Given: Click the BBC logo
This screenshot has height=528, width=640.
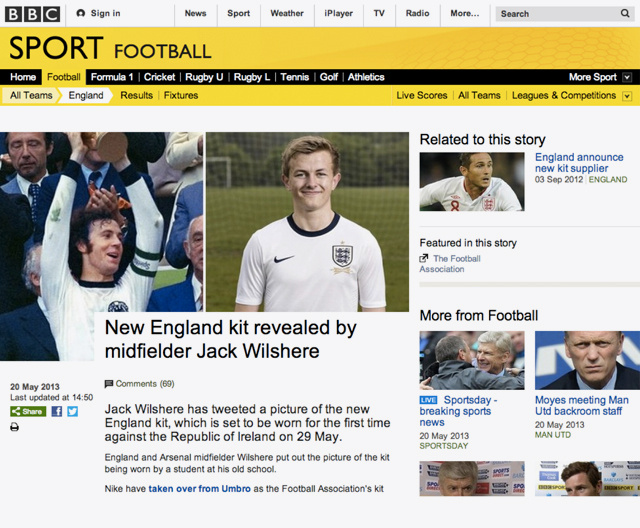Looking at the screenshot, I should pos(32,14).
